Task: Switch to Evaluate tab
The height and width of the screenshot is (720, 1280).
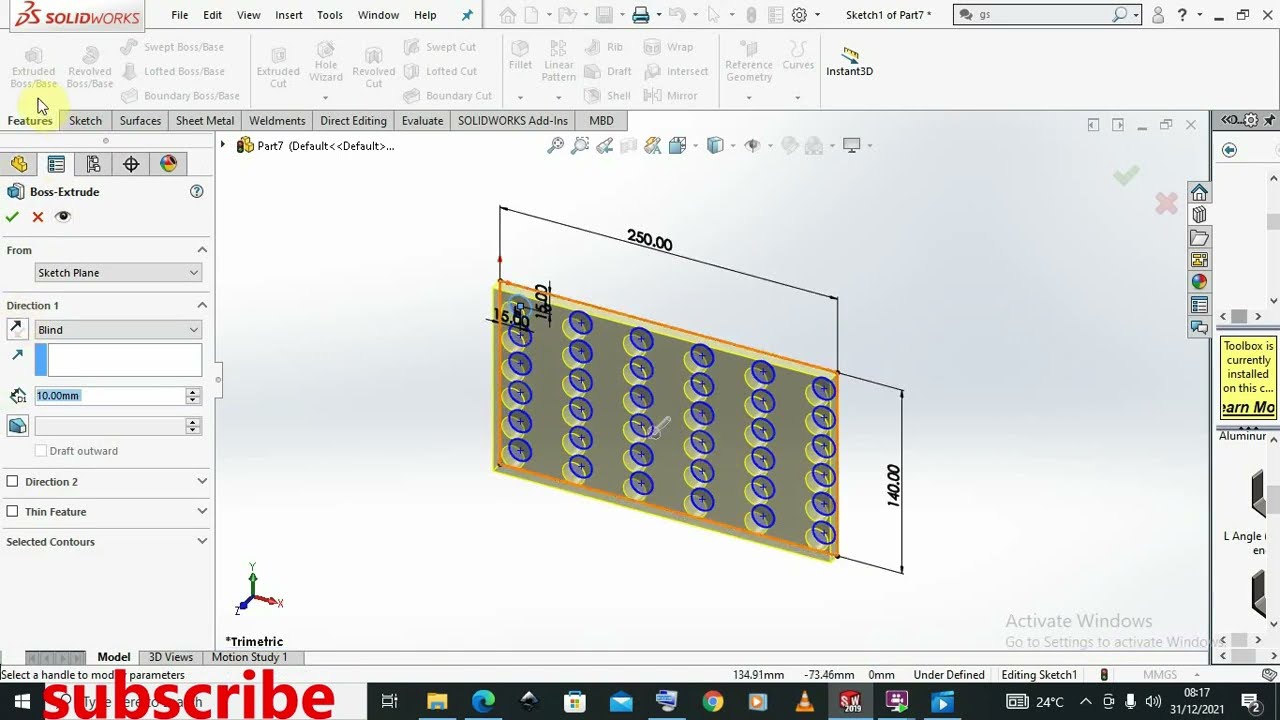Action: pyautogui.click(x=422, y=121)
